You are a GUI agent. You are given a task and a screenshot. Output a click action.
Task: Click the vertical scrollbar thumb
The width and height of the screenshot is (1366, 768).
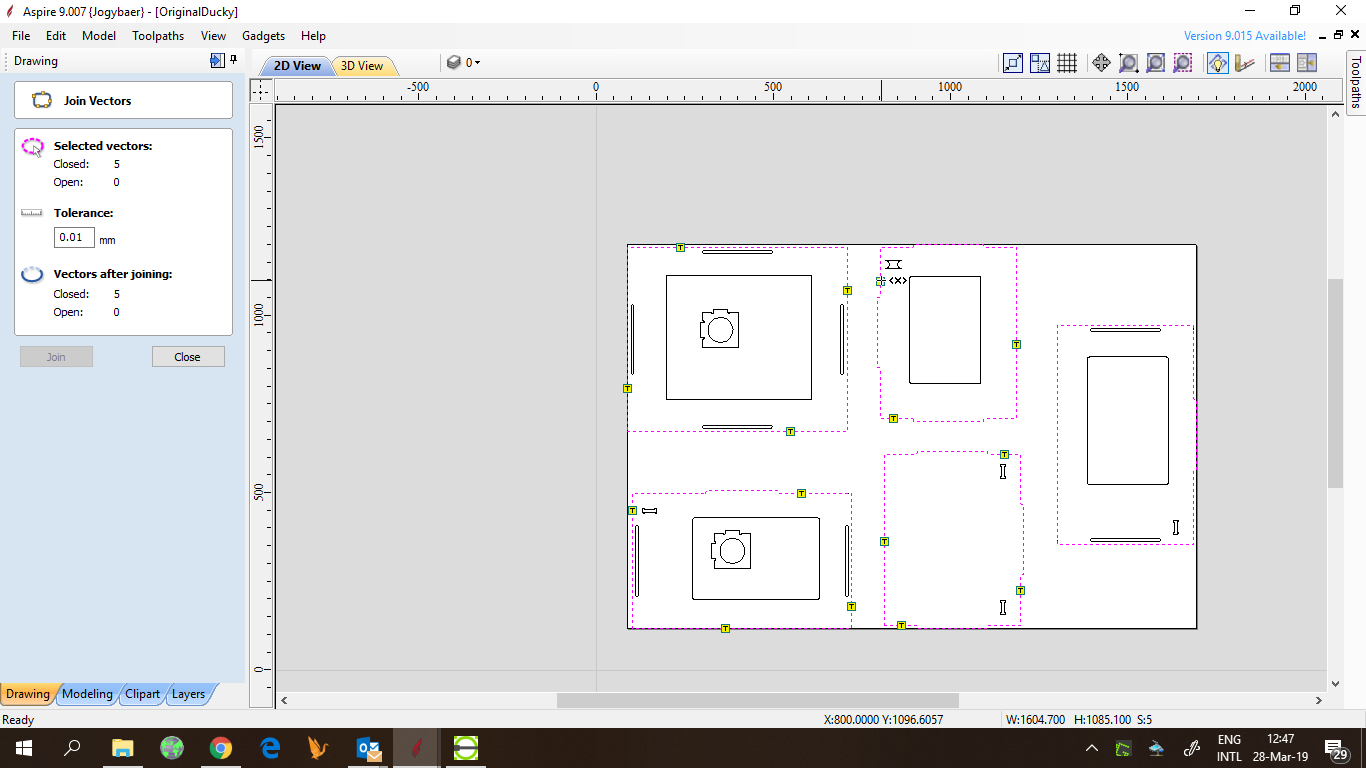pos(1336,383)
